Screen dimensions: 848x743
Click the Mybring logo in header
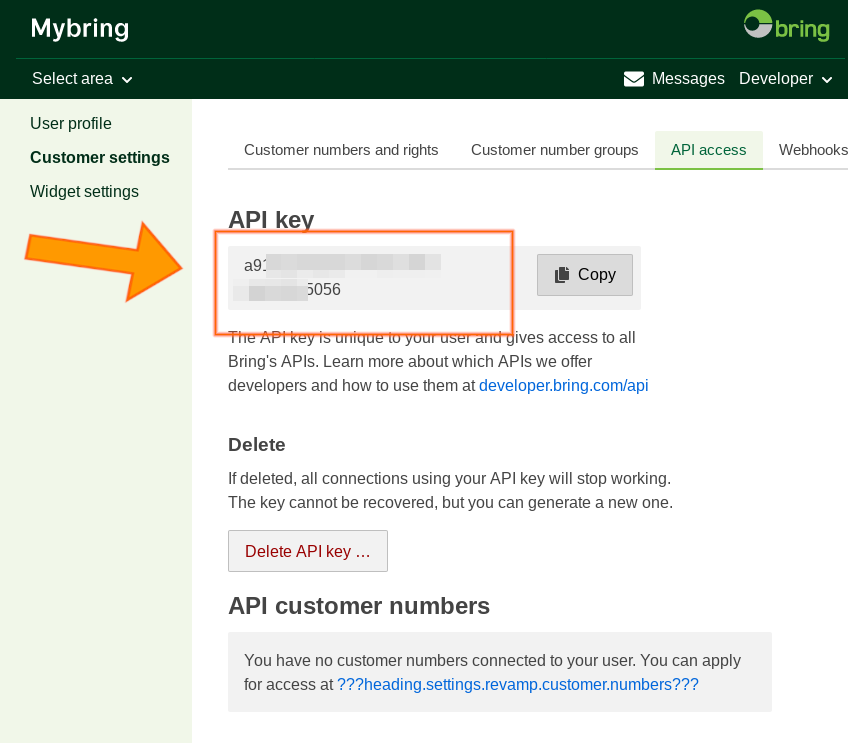tap(80, 28)
